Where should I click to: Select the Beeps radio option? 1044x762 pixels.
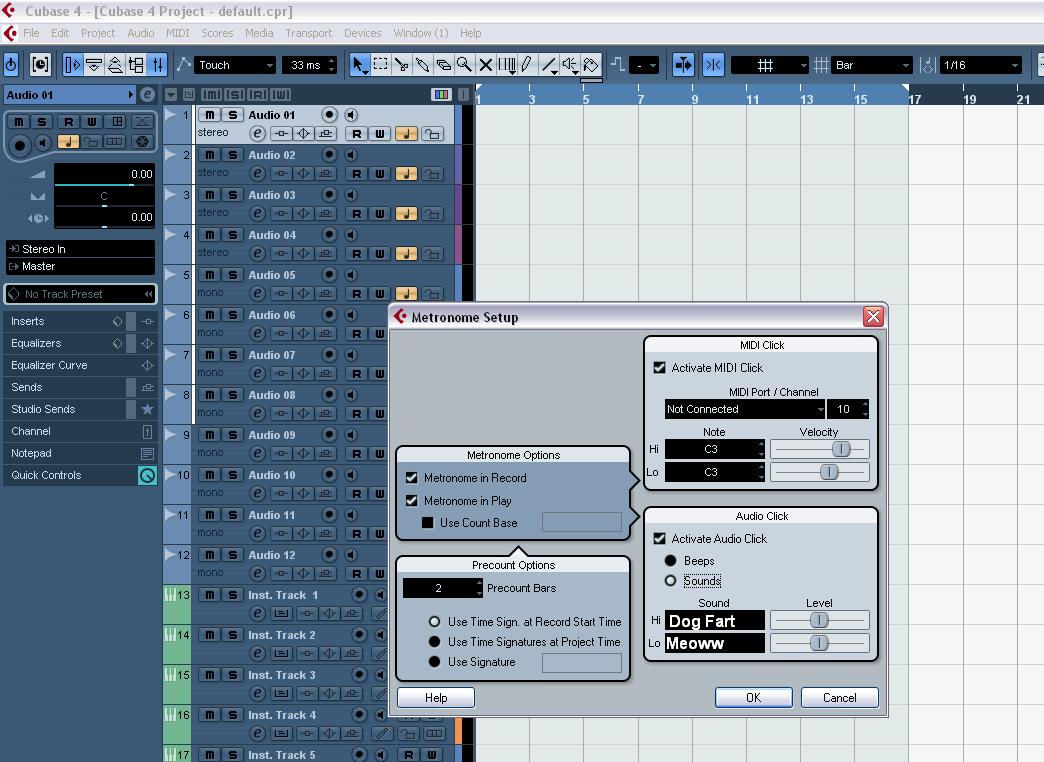tap(670, 561)
